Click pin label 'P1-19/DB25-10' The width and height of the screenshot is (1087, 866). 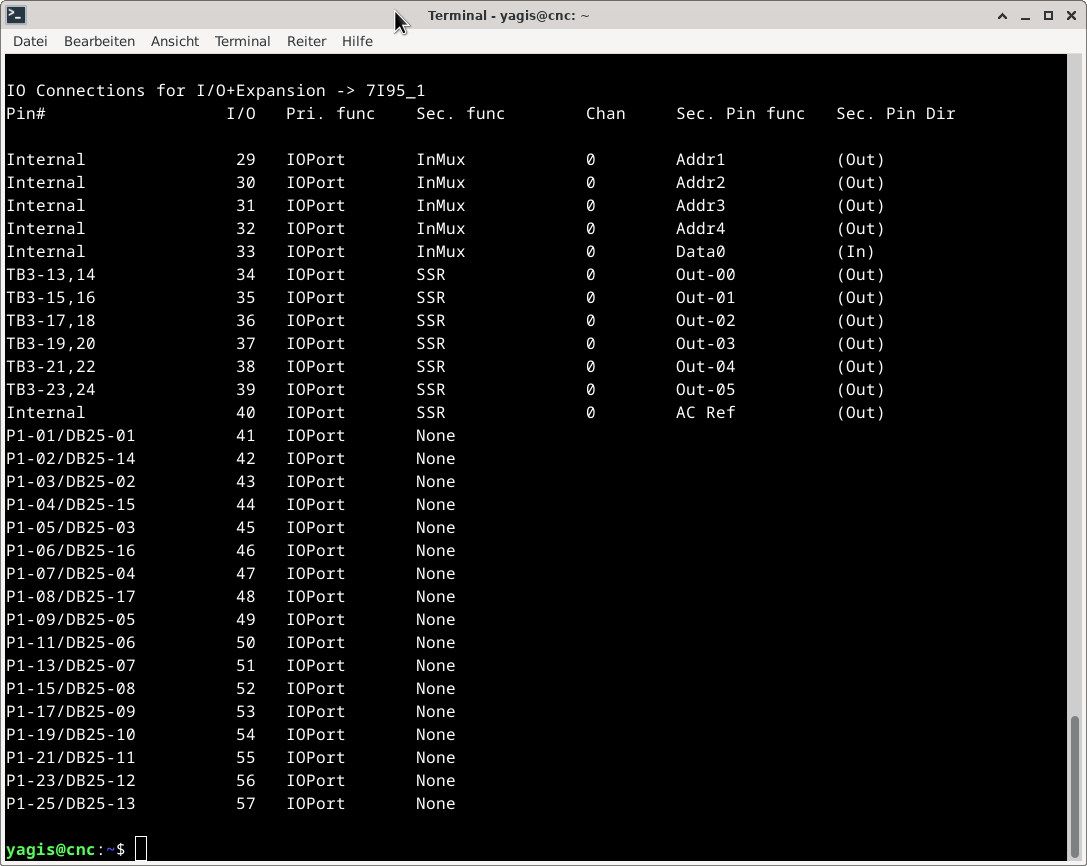(x=71, y=734)
